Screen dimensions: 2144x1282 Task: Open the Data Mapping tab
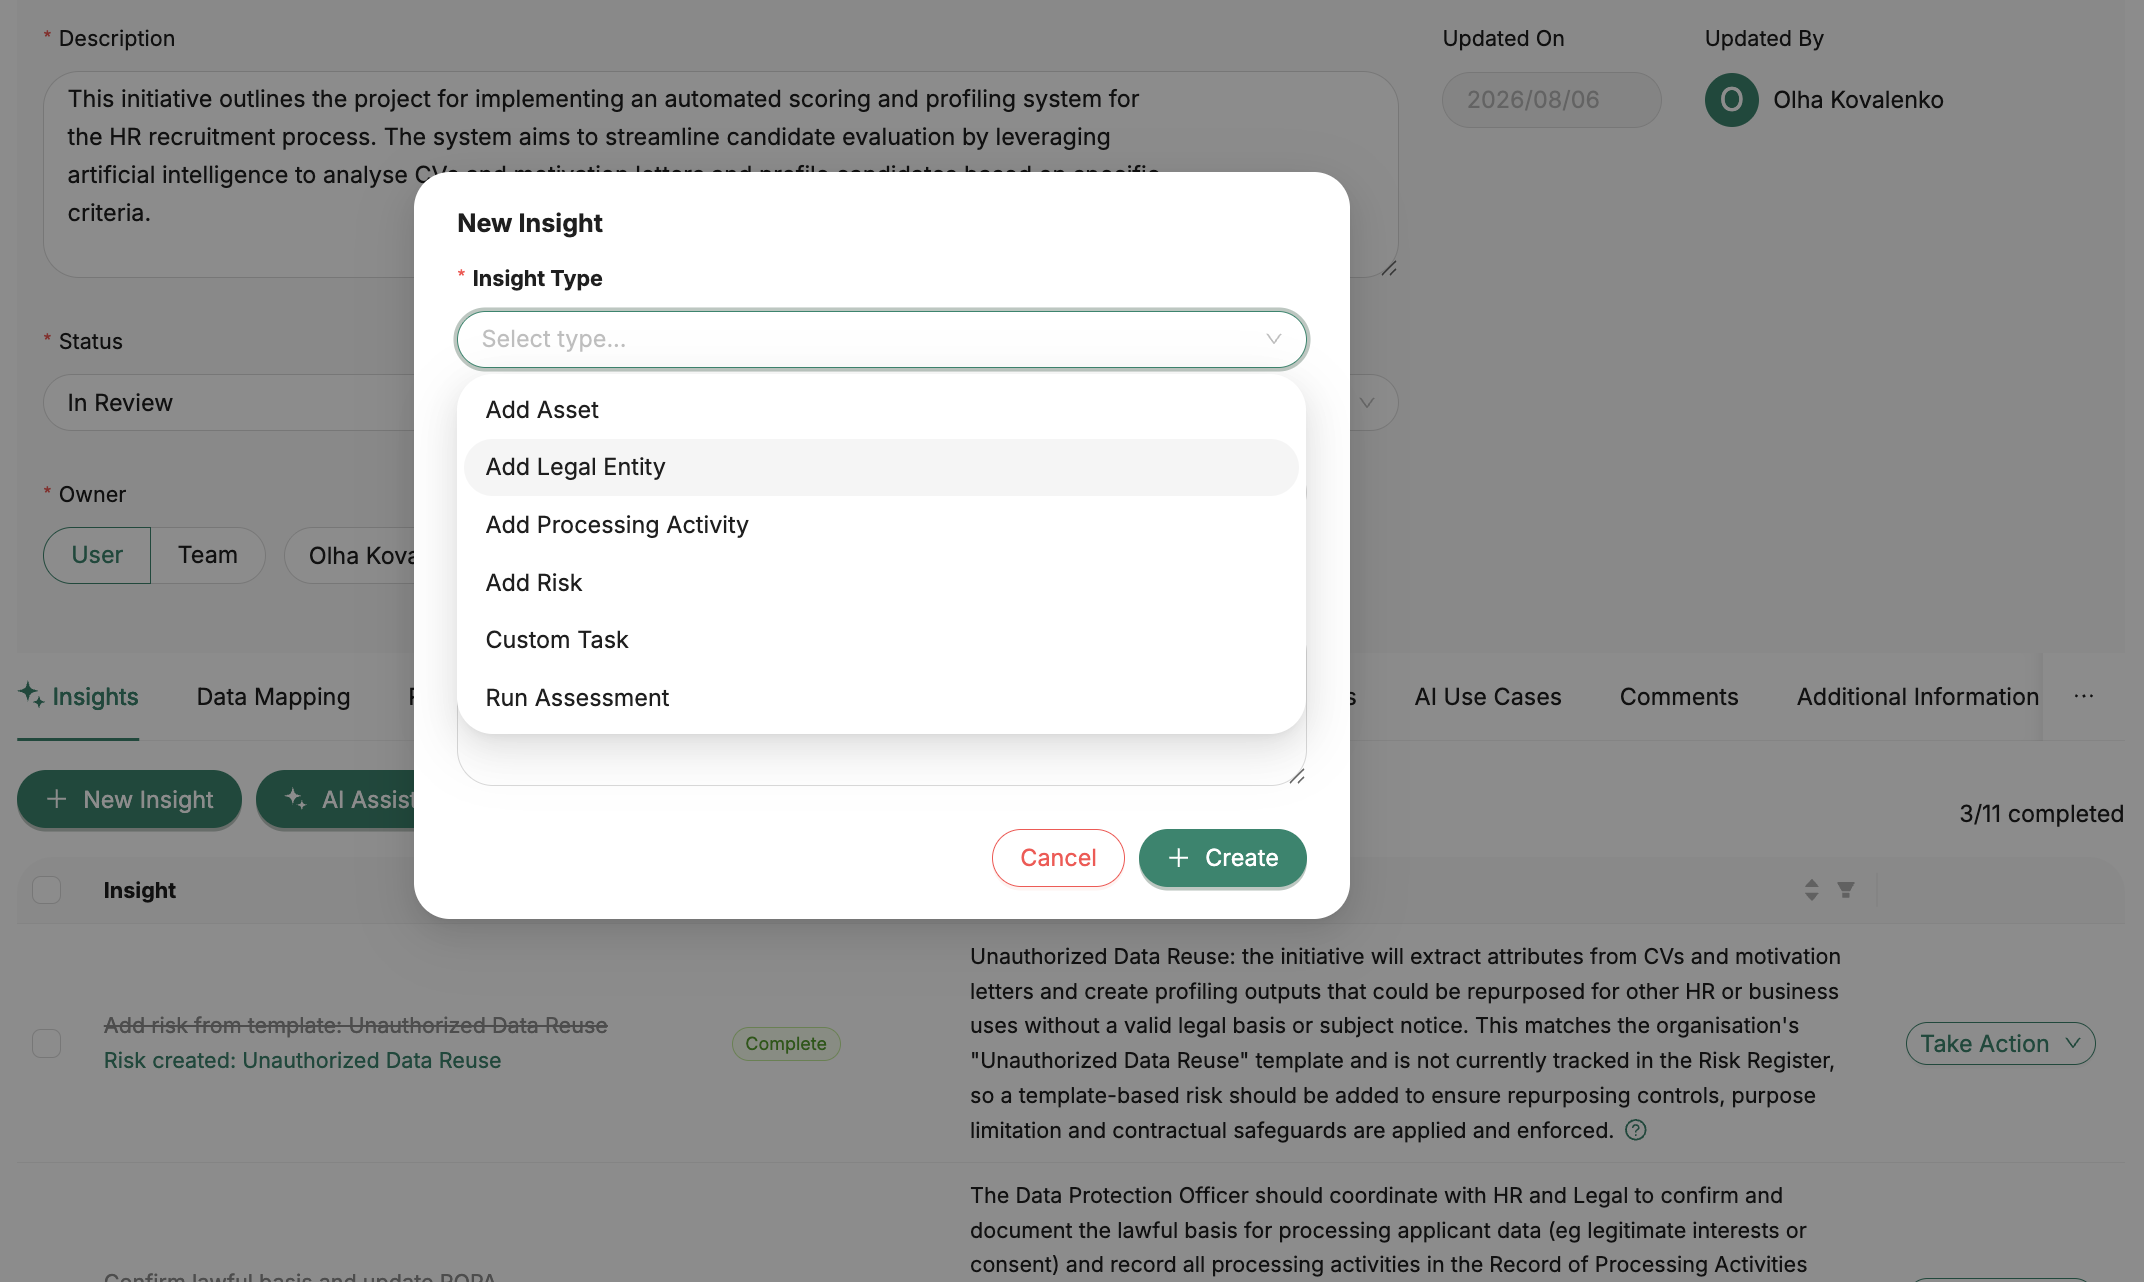click(273, 697)
